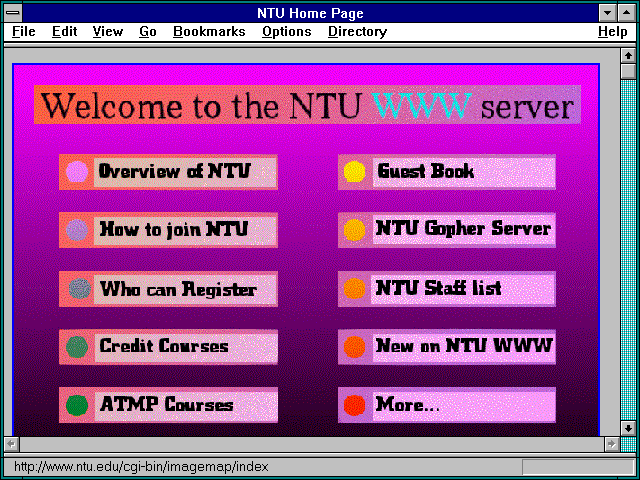Image resolution: width=640 pixels, height=480 pixels.
Task: Click the horizontal scrollbar left arrow
Action: 11,444
